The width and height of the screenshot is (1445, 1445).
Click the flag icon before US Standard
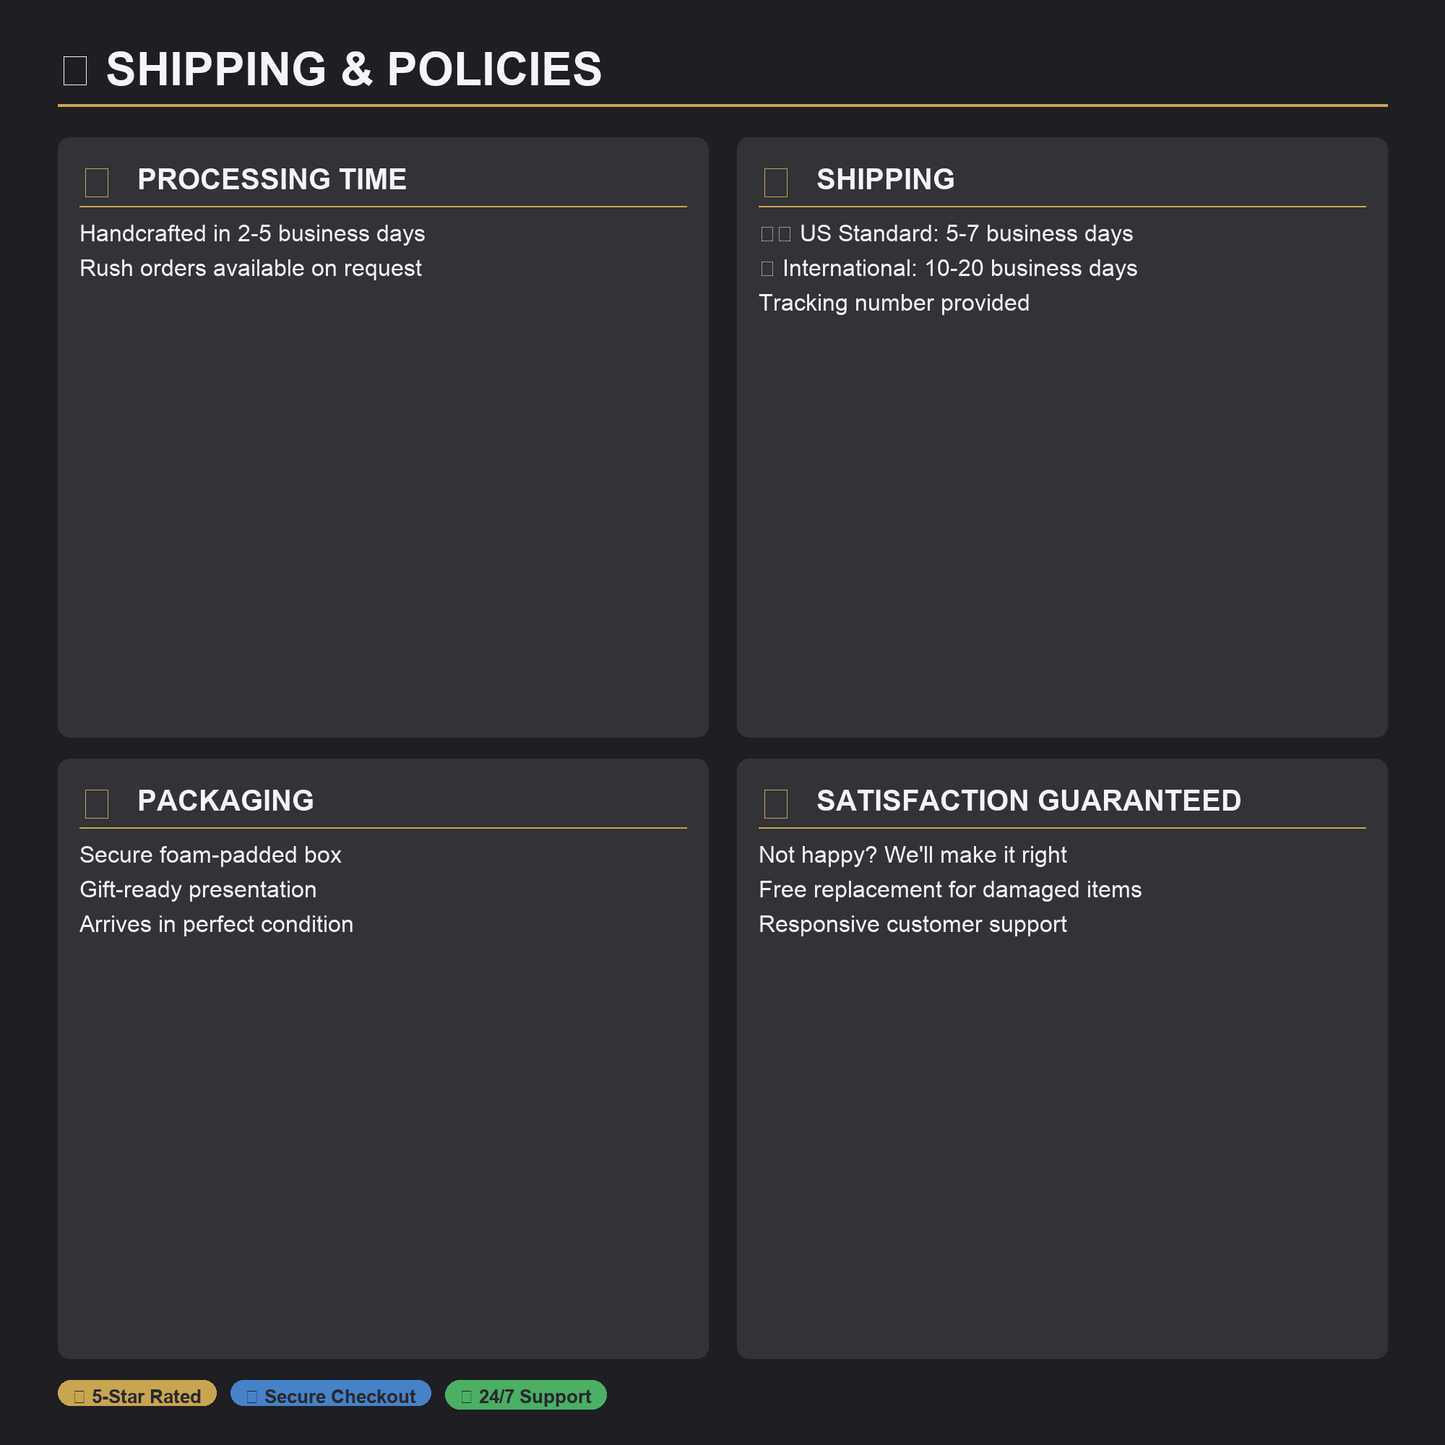click(x=776, y=234)
